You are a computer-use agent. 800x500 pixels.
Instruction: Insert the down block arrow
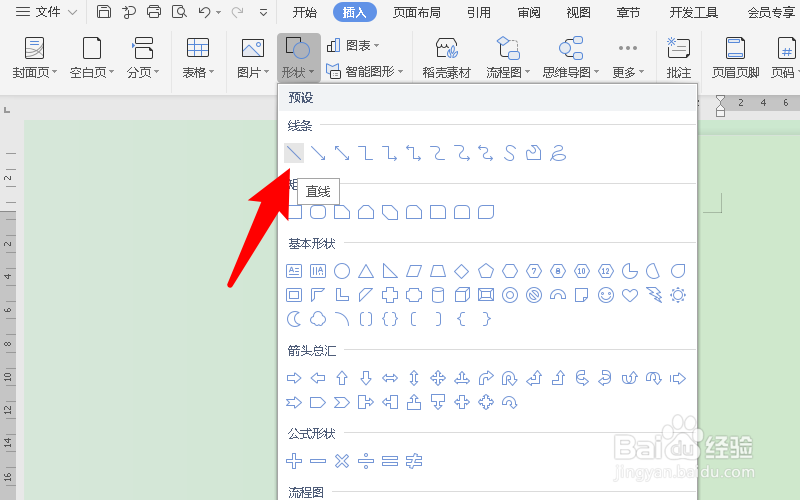366,378
